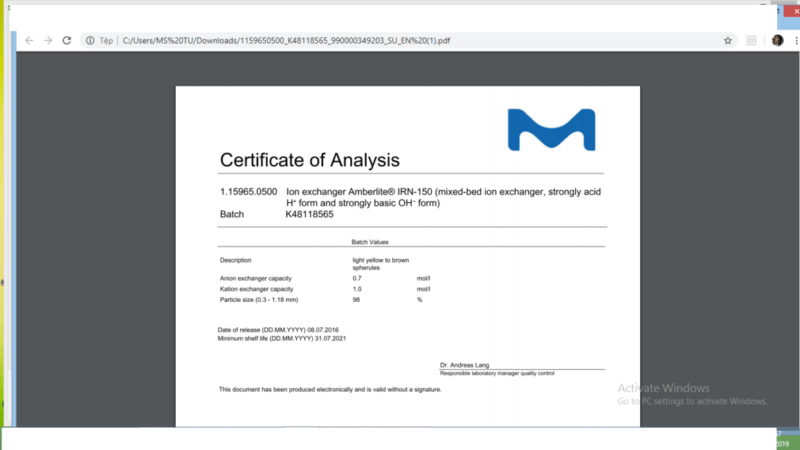Click the Kation exchanger capacity label
The width and height of the screenshot is (800, 450).
click(x=257, y=289)
